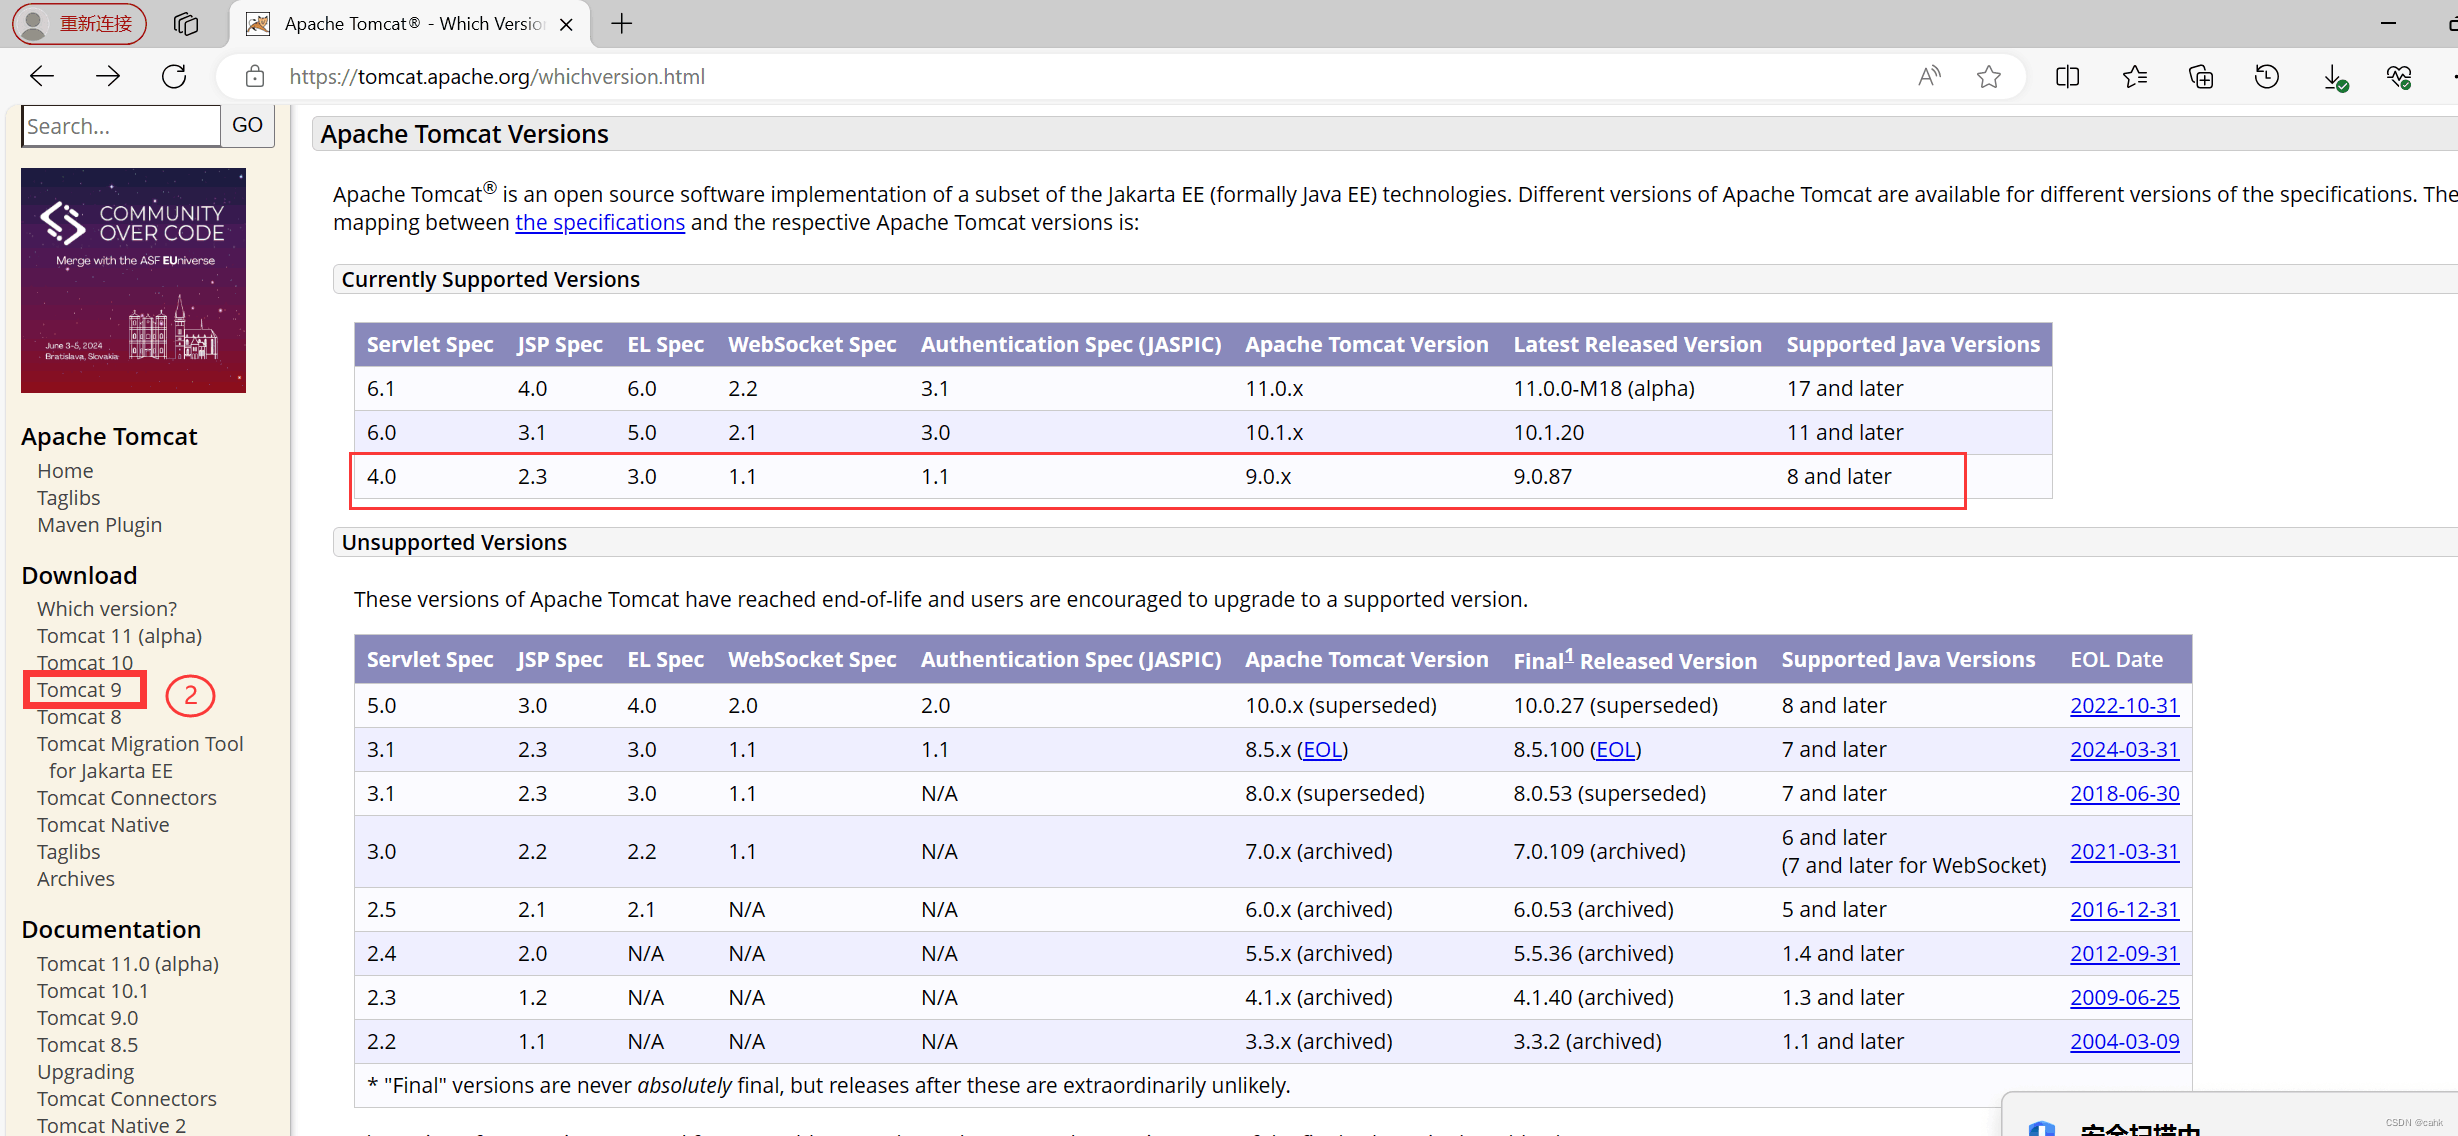Select the Apache Tomcat Which Version tab
The width and height of the screenshot is (2458, 1136).
[x=410, y=23]
